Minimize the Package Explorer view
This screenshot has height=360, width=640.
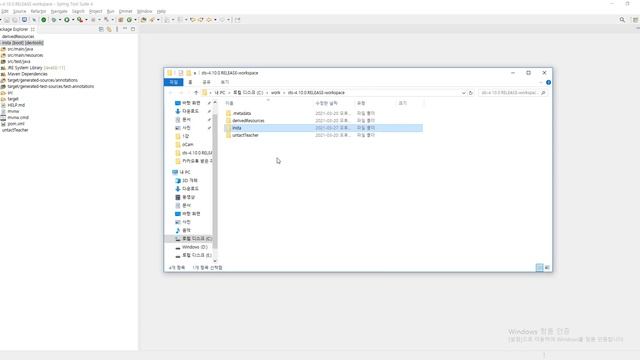pos(125,29)
